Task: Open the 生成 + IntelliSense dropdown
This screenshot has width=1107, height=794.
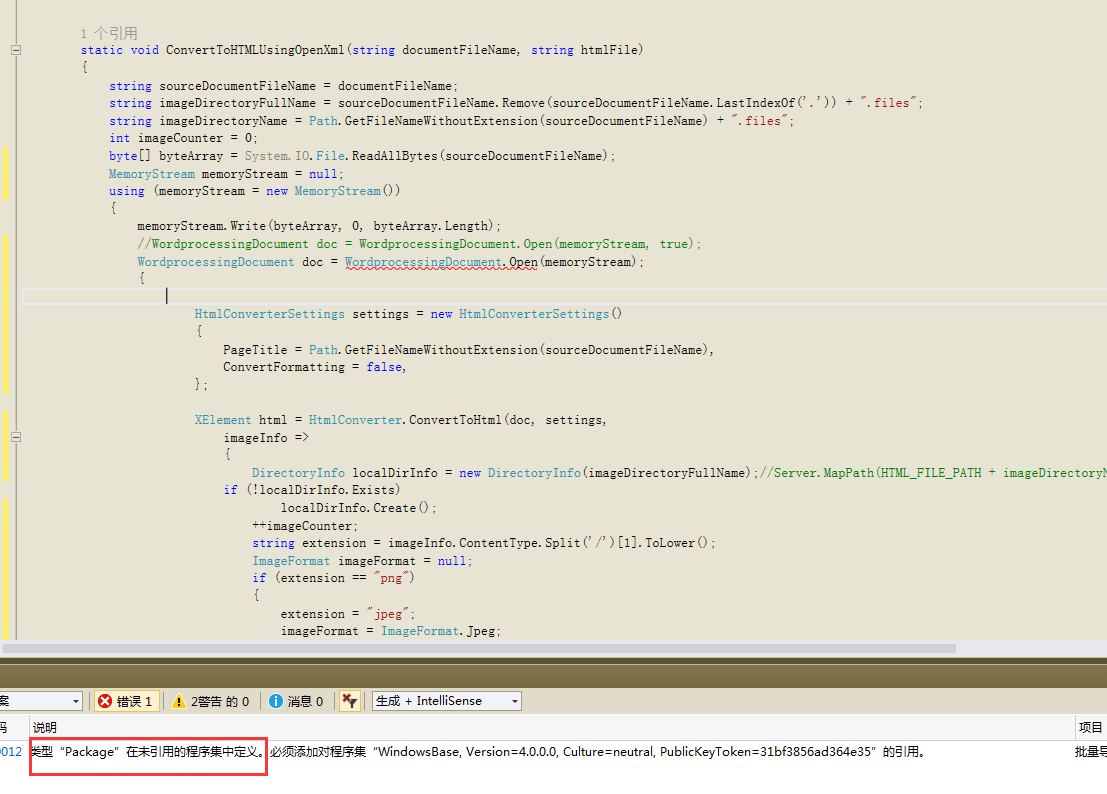Action: [447, 701]
